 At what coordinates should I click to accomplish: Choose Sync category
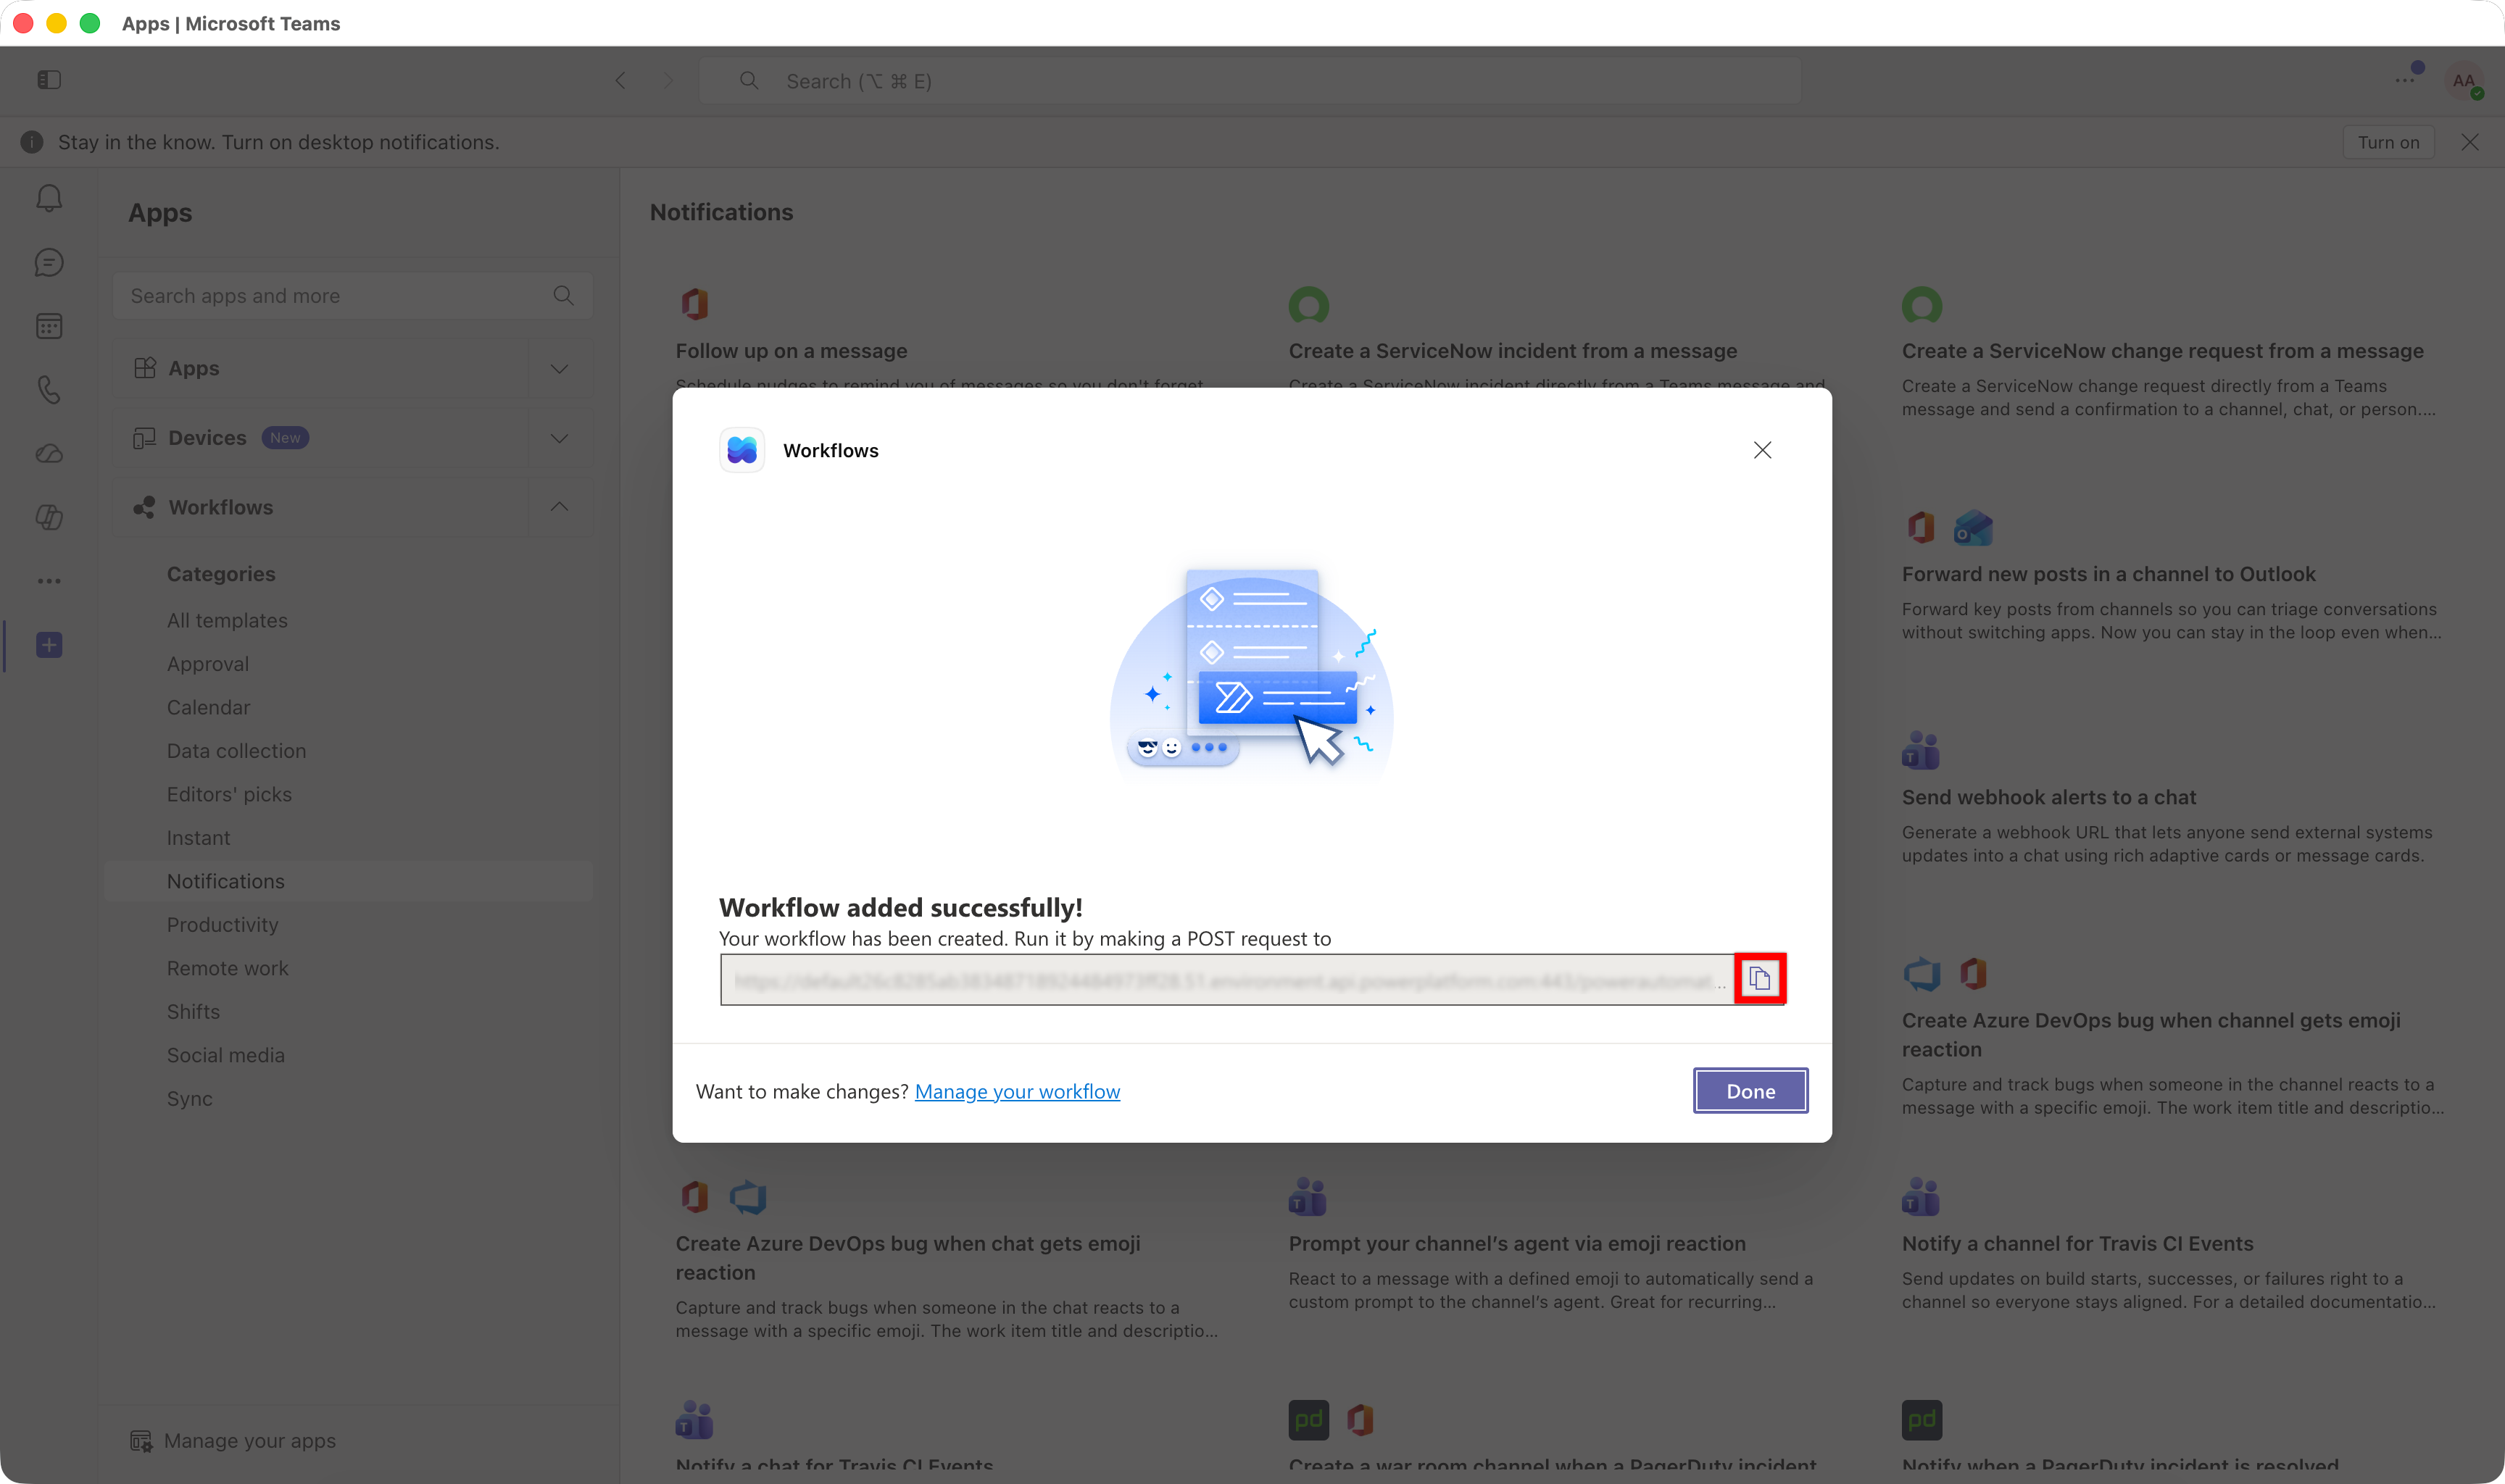coord(190,1099)
